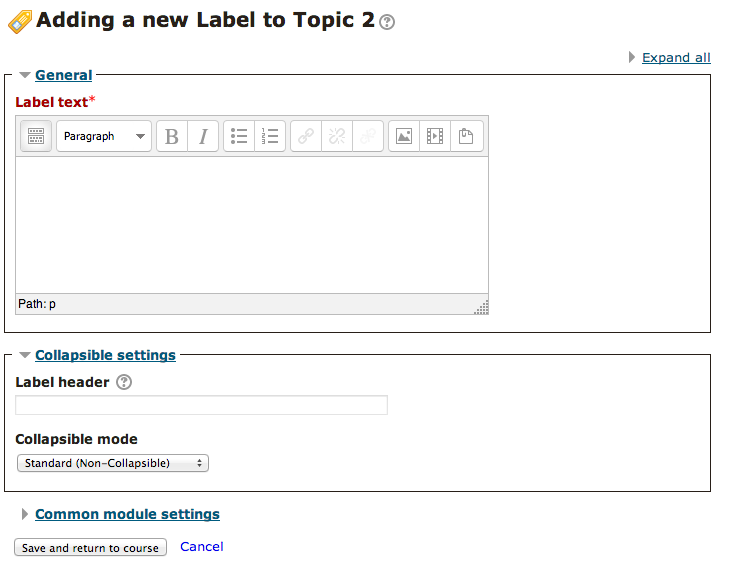Click Save and return to course
Screen dimensions: 734x564
tap(90, 547)
